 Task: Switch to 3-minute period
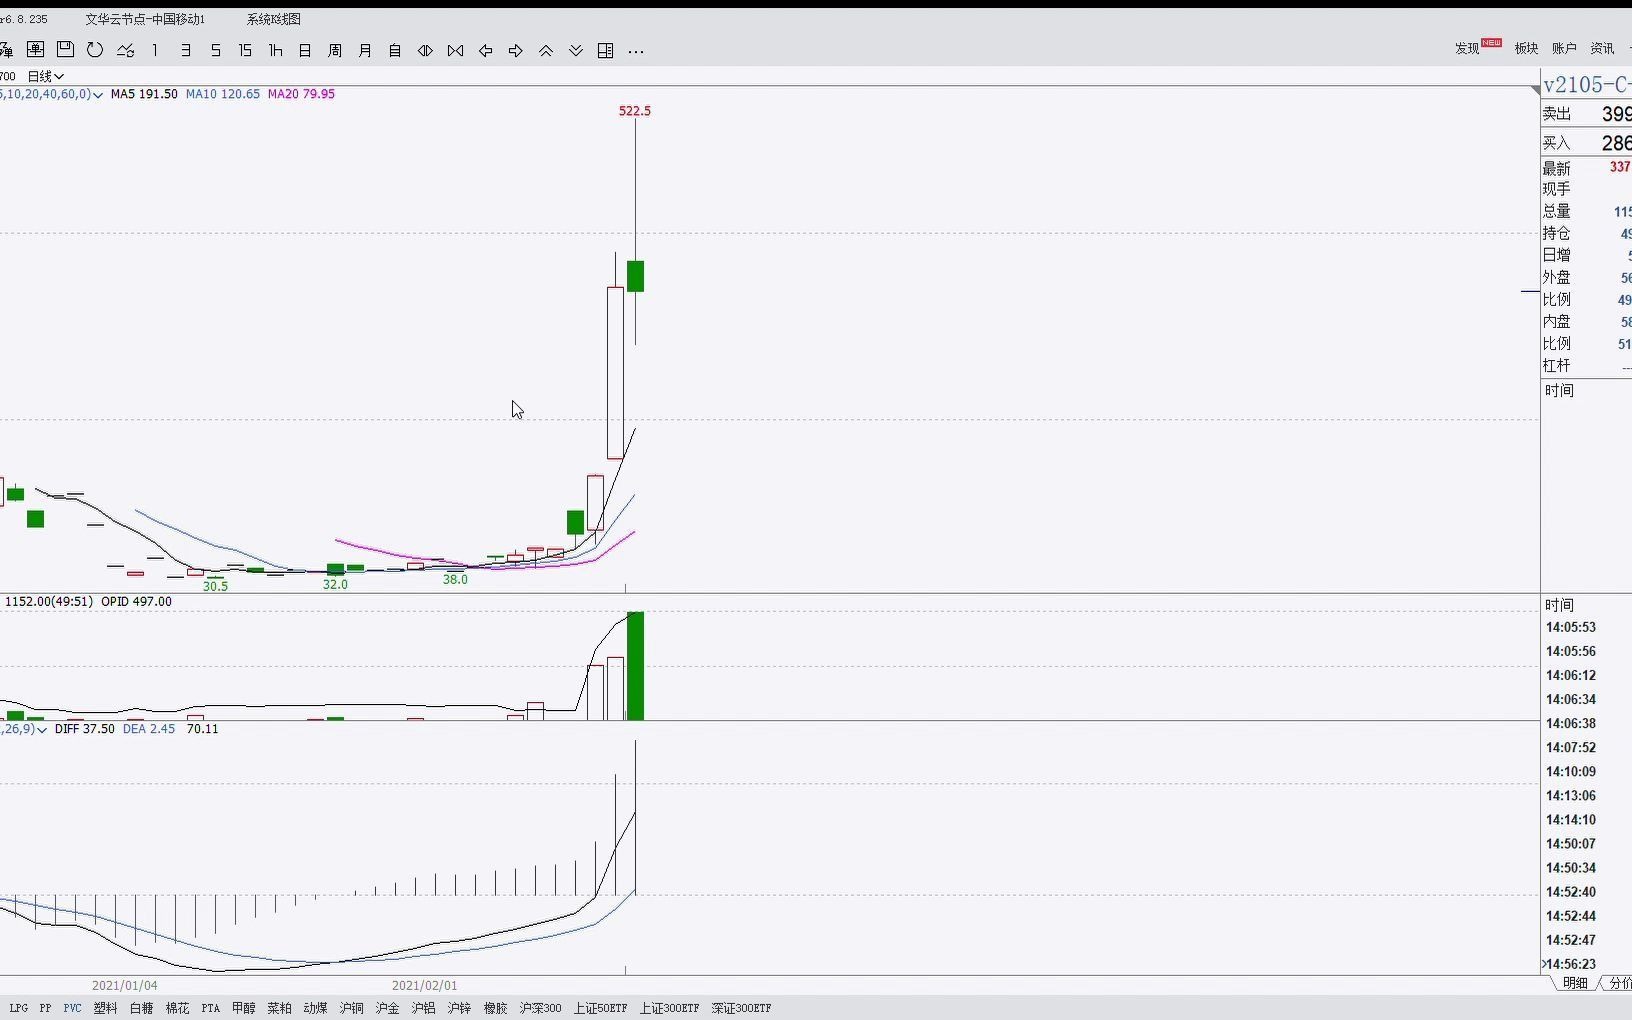185,50
